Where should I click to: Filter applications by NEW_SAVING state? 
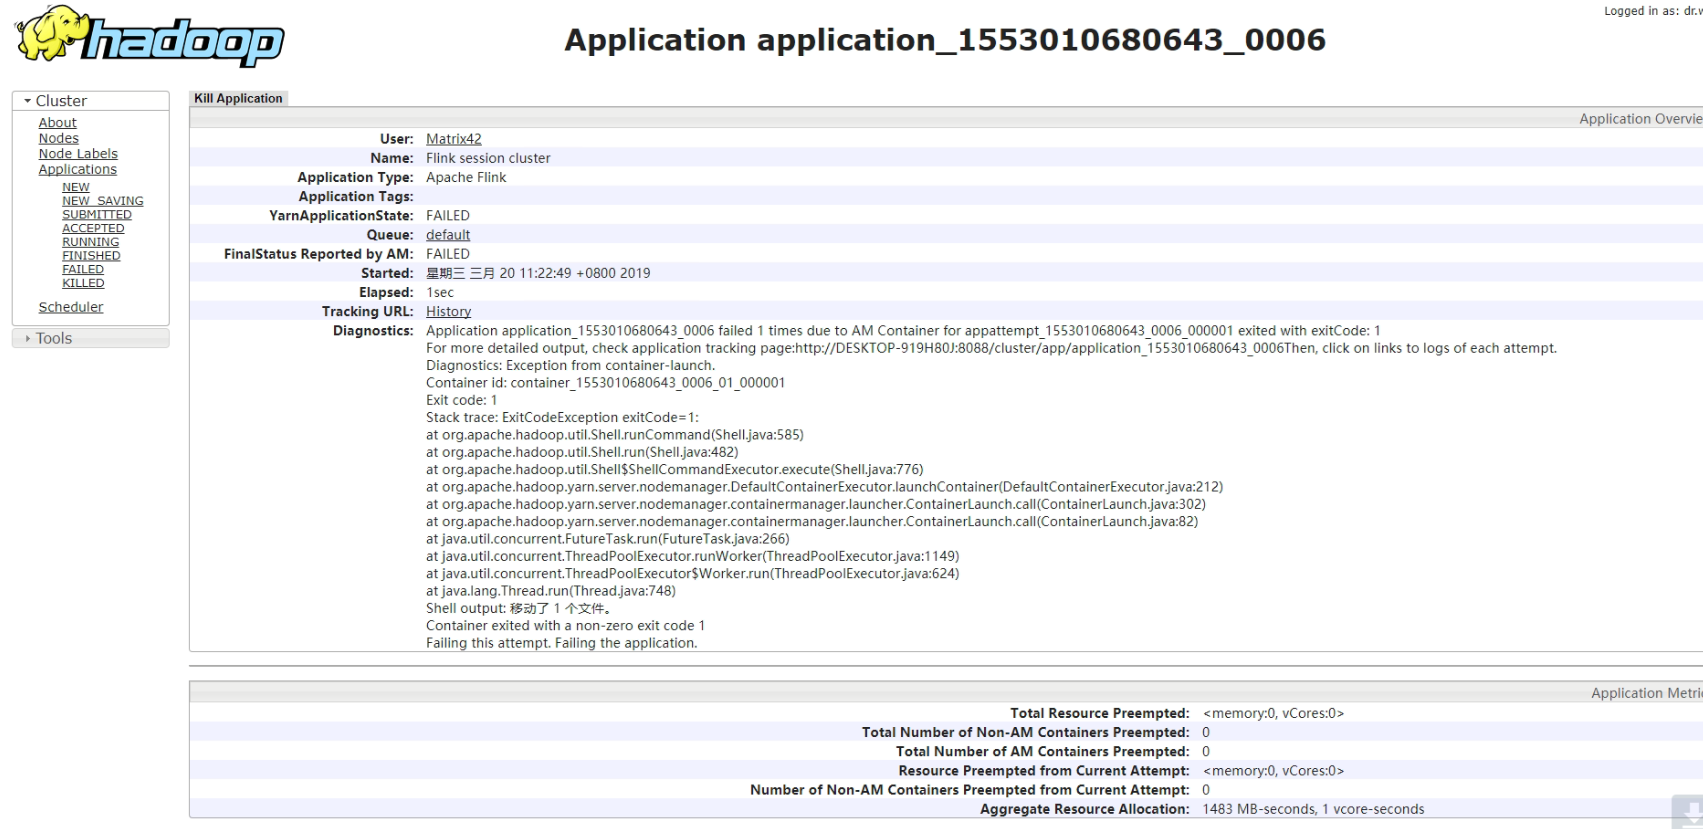tap(103, 201)
